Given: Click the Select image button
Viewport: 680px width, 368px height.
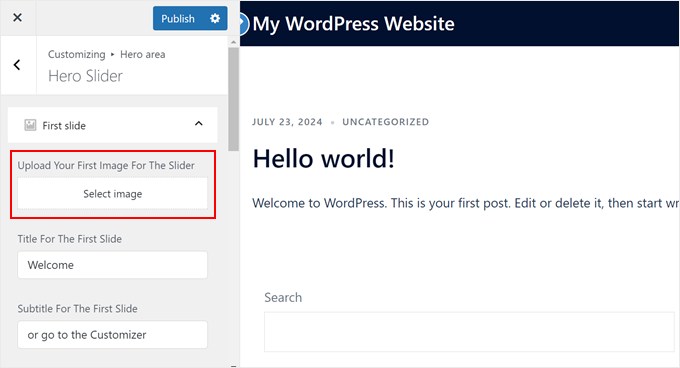Looking at the screenshot, I should pos(112,194).
